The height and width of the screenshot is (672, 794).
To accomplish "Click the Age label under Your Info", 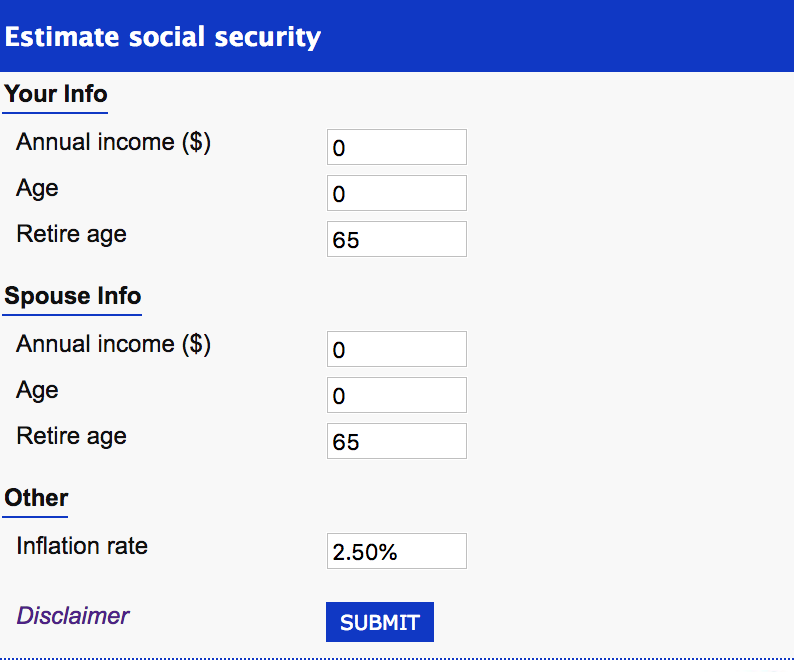I will click(x=38, y=188).
